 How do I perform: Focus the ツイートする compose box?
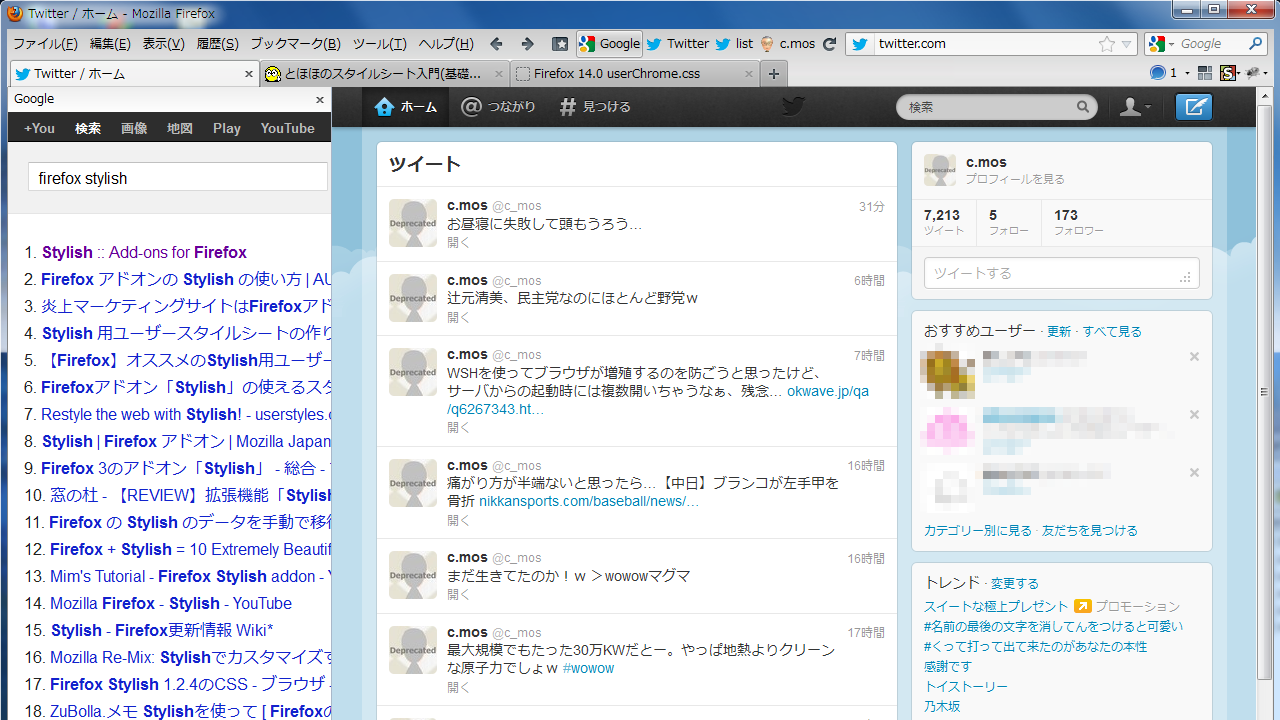point(1061,273)
